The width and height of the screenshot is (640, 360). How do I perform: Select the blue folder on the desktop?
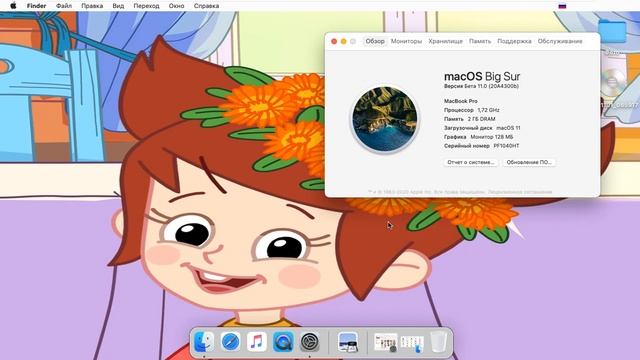click(x=612, y=31)
